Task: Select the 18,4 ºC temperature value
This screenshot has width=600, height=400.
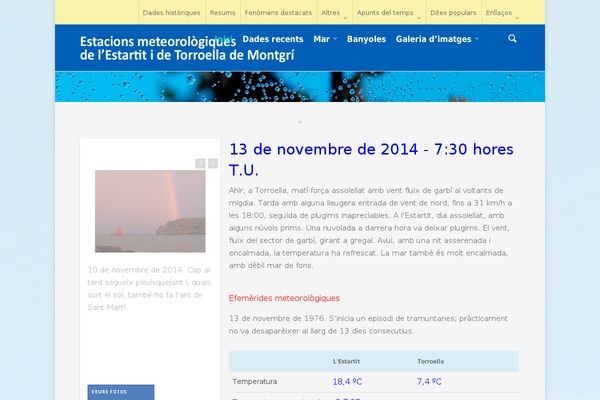Action: pos(347,382)
